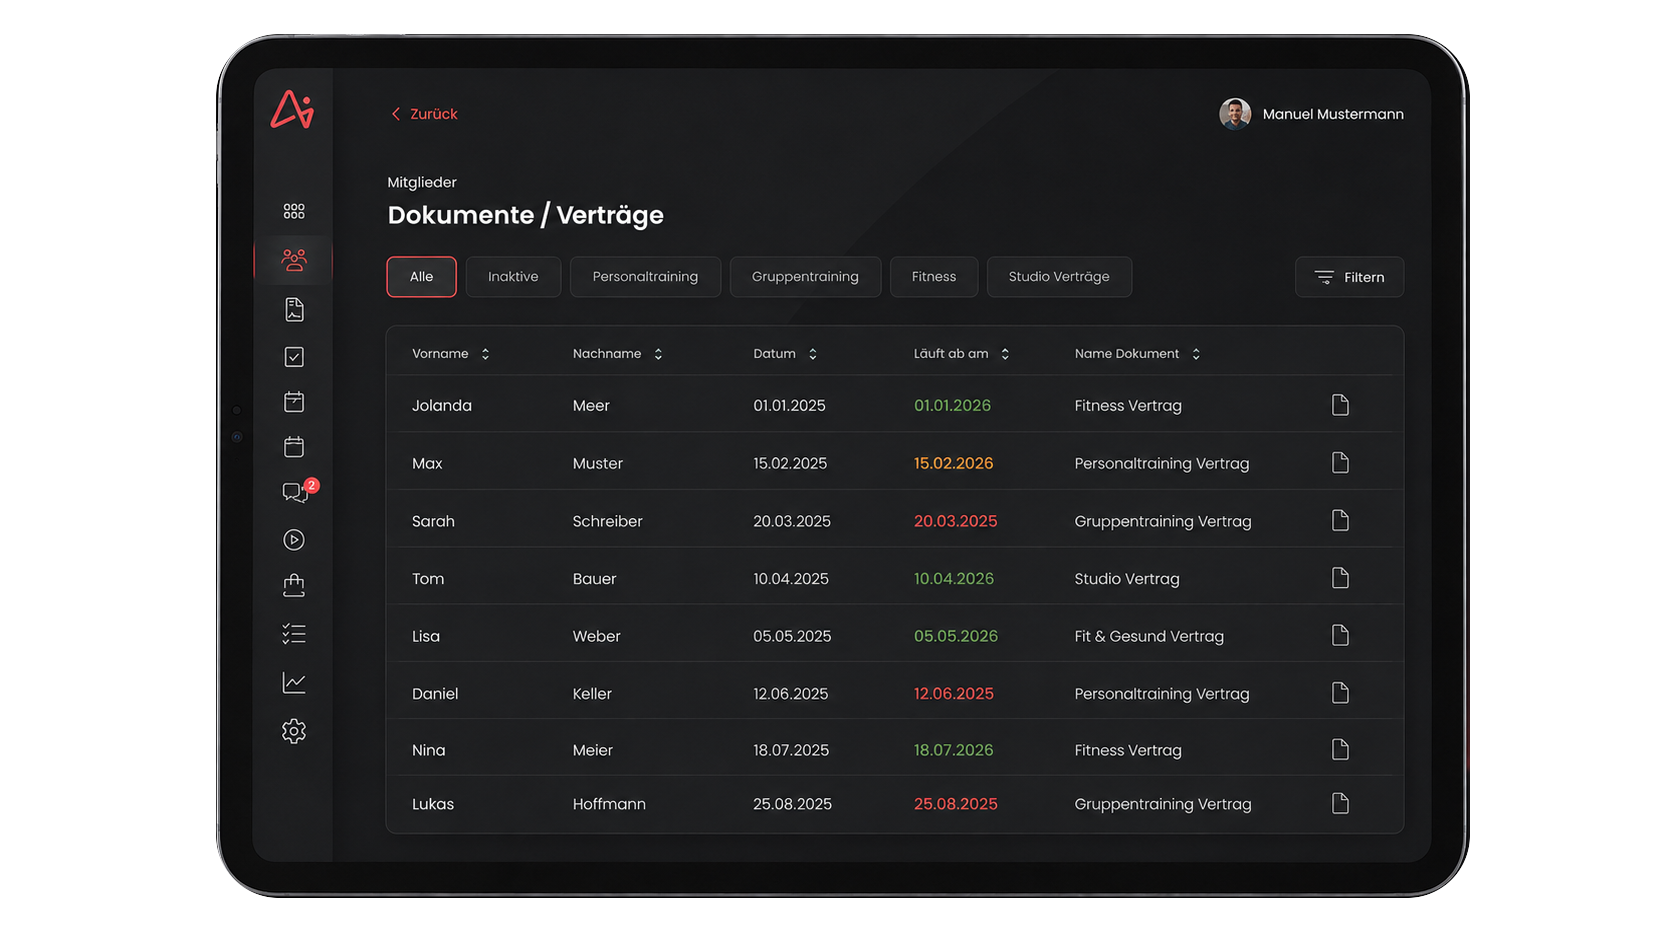Image resolution: width=1672 pixels, height=941 pixels.
Task: Click the Hoffmann last name cell
Action: (x=609, y=804)
